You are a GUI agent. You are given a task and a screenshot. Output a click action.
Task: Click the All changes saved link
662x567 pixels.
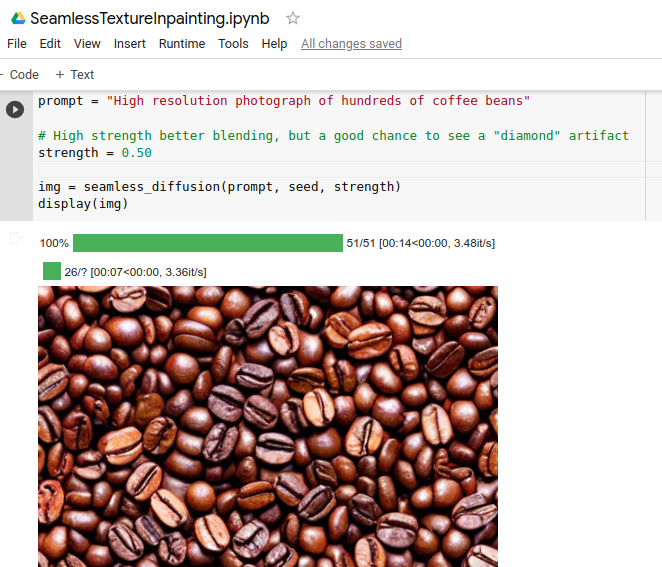[351, 44]
